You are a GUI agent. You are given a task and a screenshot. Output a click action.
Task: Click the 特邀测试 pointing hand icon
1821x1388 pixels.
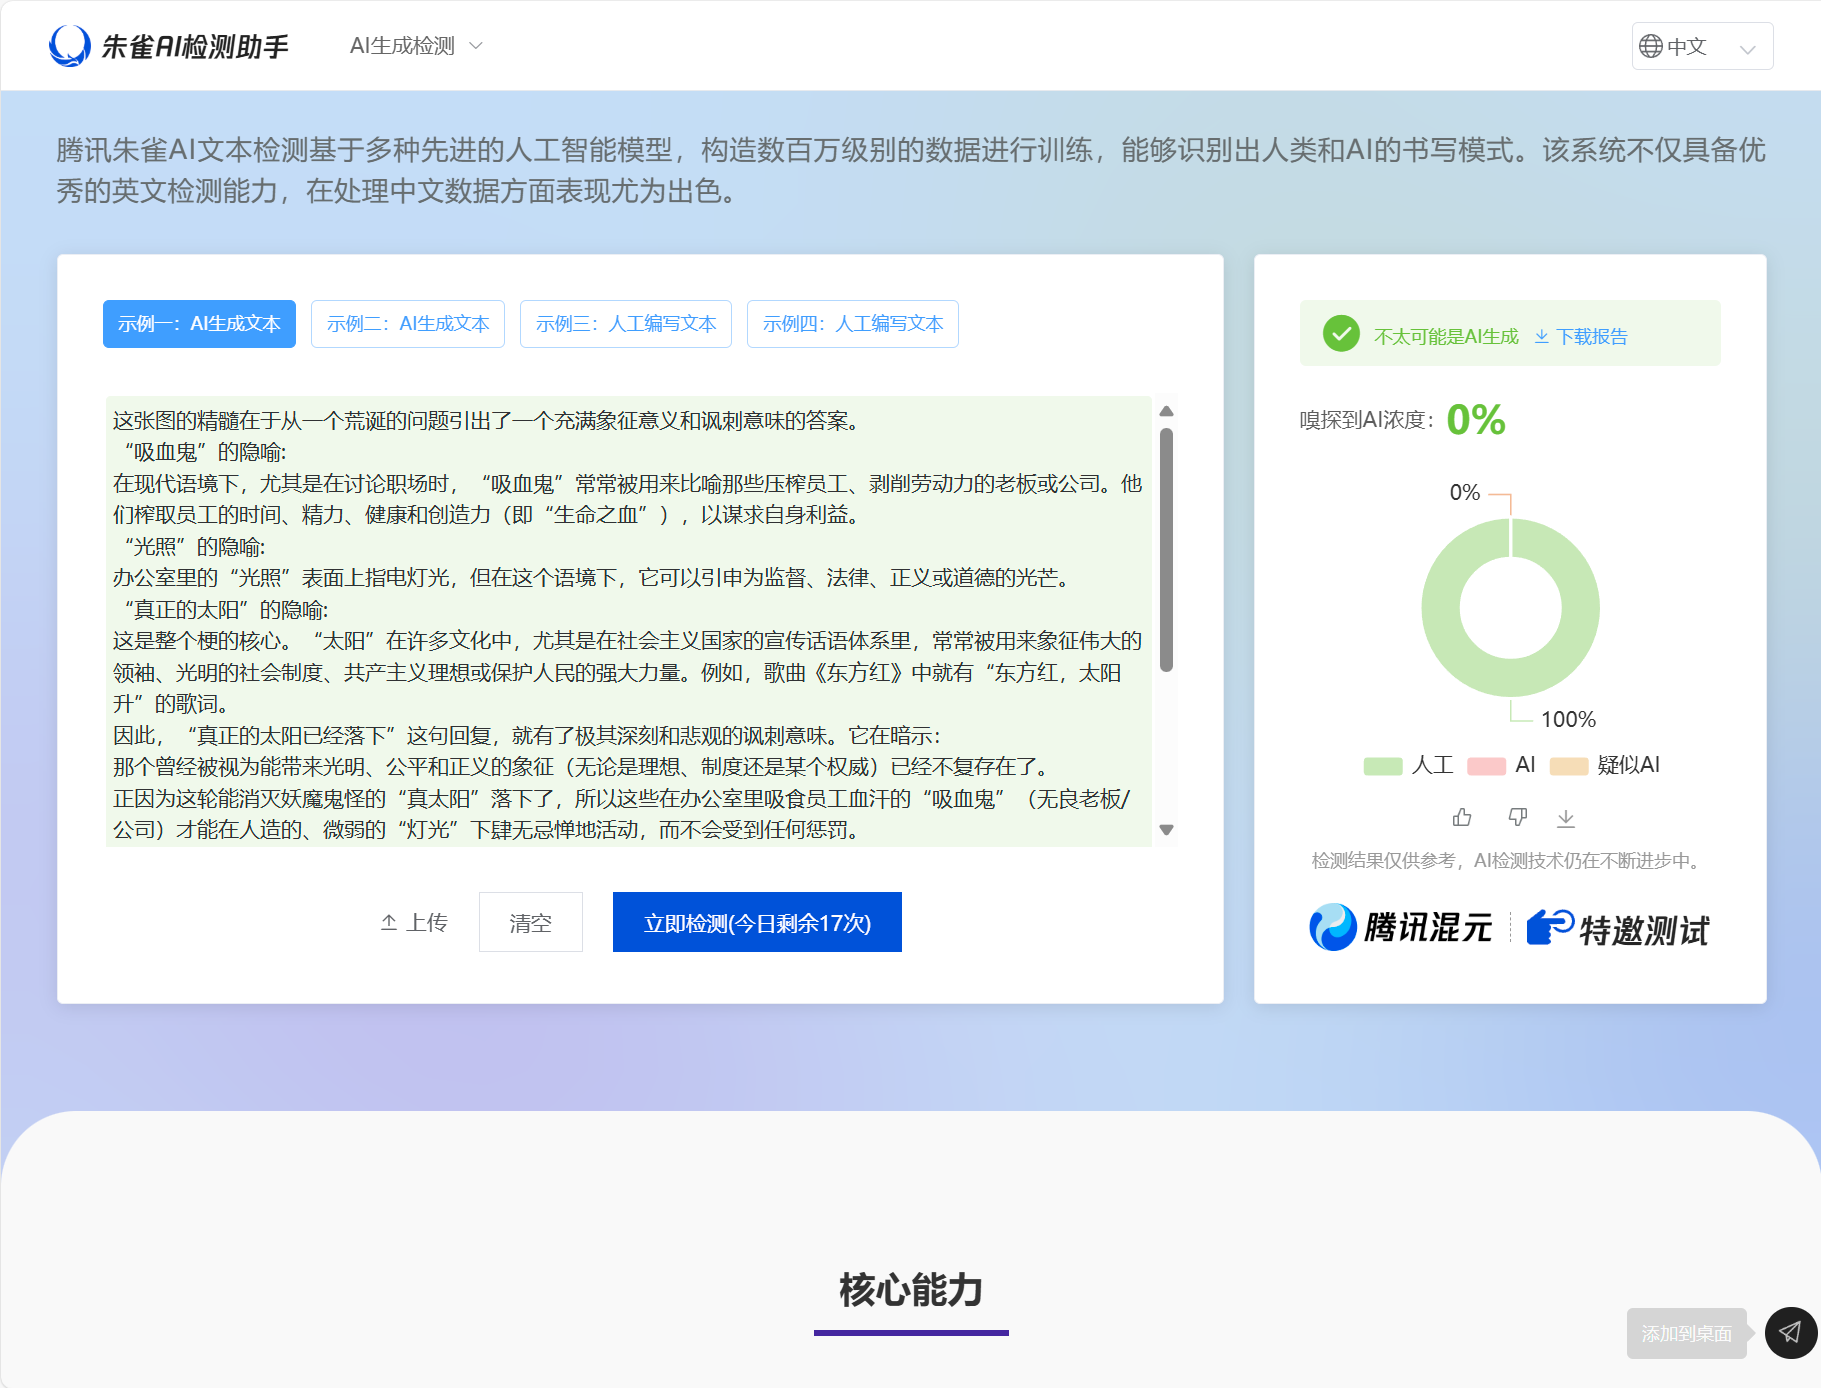point(1550,927)
